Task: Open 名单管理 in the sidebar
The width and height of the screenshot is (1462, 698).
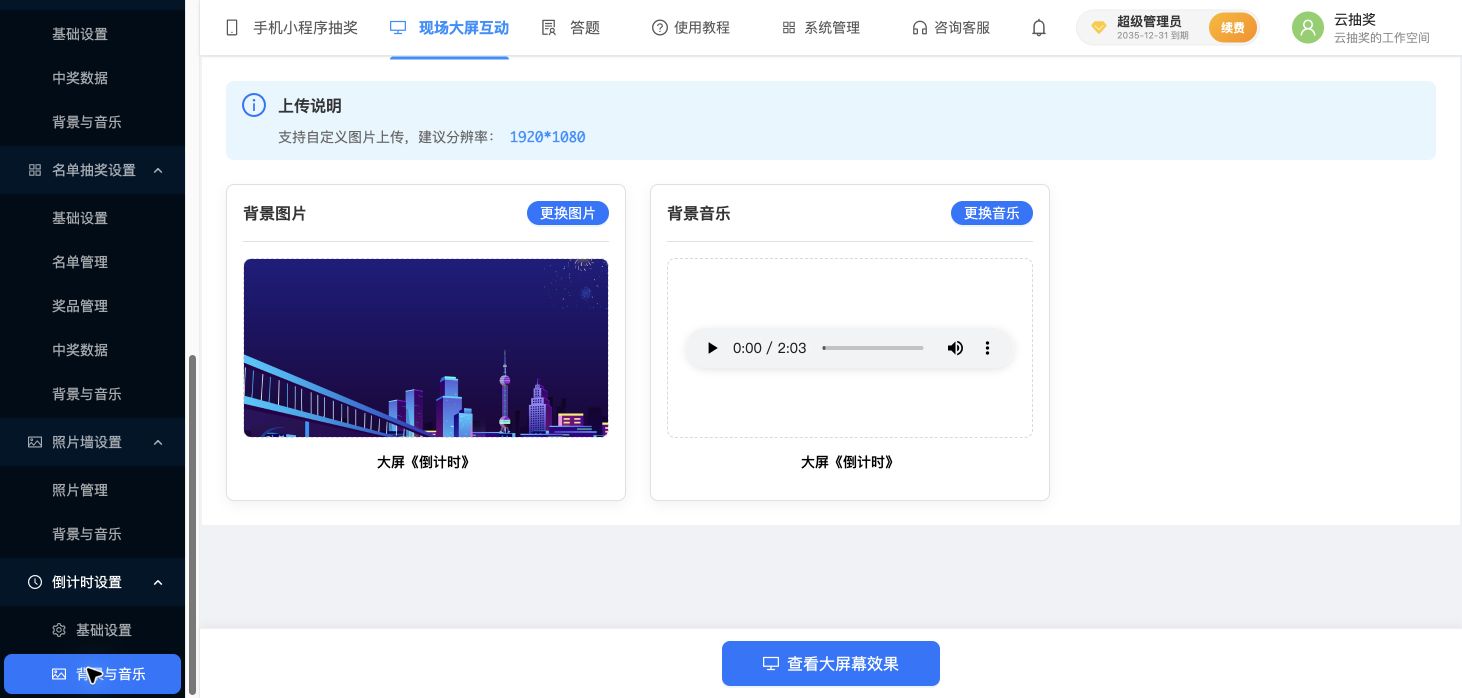Action: point(80,262)
